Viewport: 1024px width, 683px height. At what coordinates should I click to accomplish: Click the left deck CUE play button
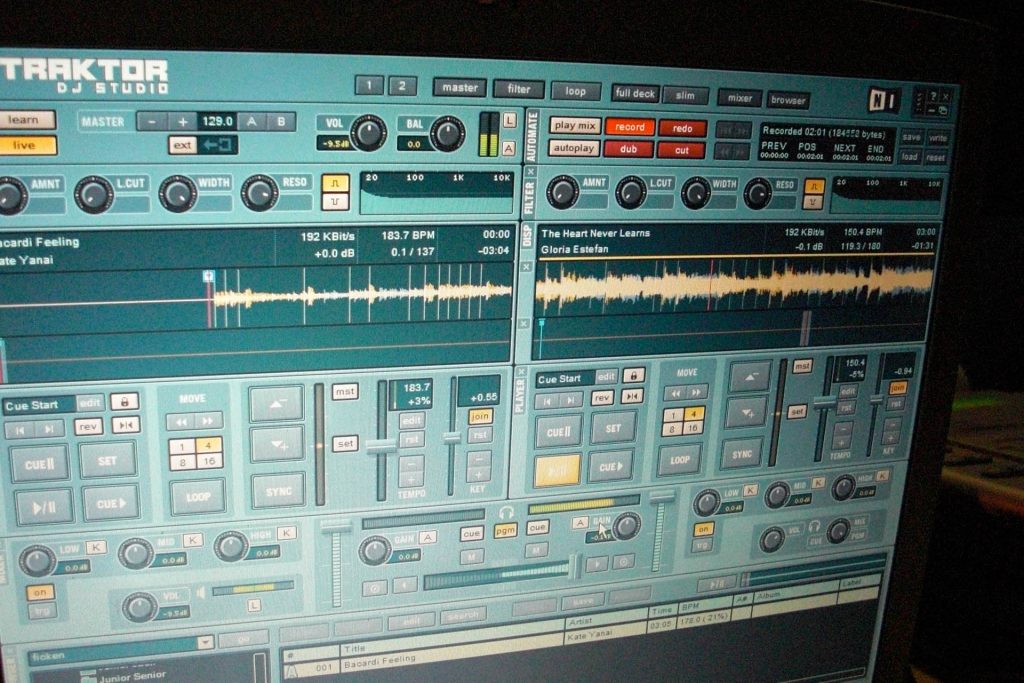tap(110, 503)
